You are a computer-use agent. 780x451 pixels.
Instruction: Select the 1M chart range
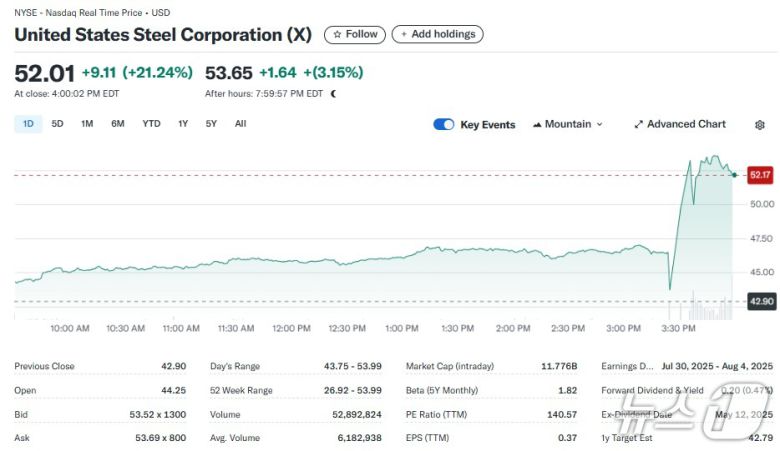coord(87,124)
